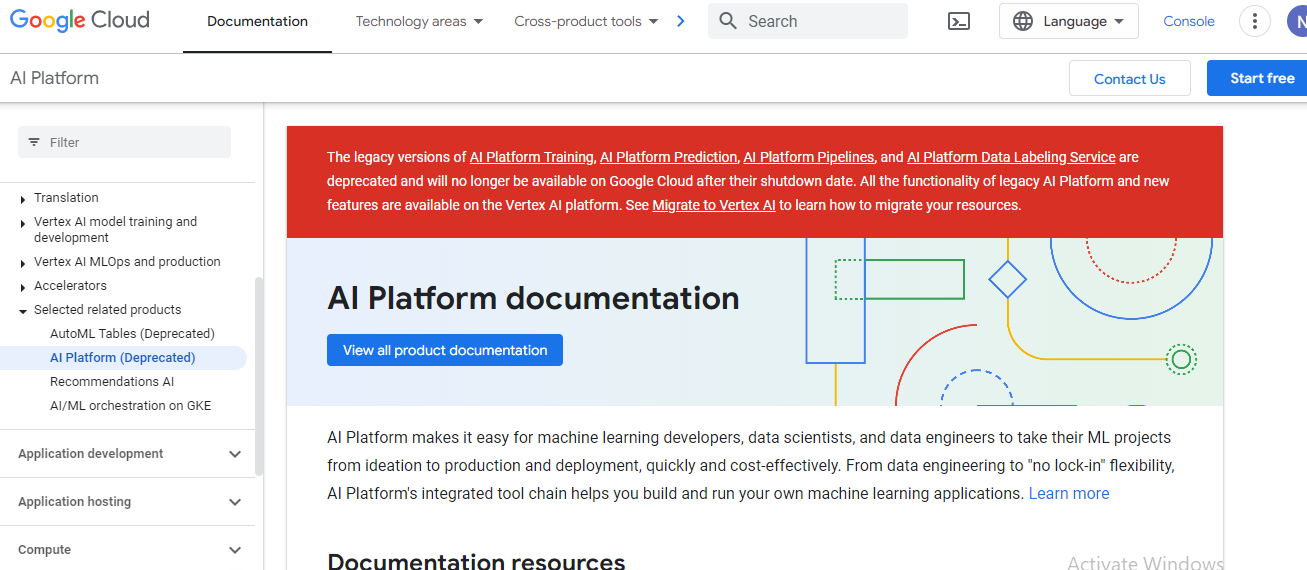Expand Vertex AI MLOps and production
Image resolution: width=1307 pixels, height=570 pixels.
coord(23,263)
